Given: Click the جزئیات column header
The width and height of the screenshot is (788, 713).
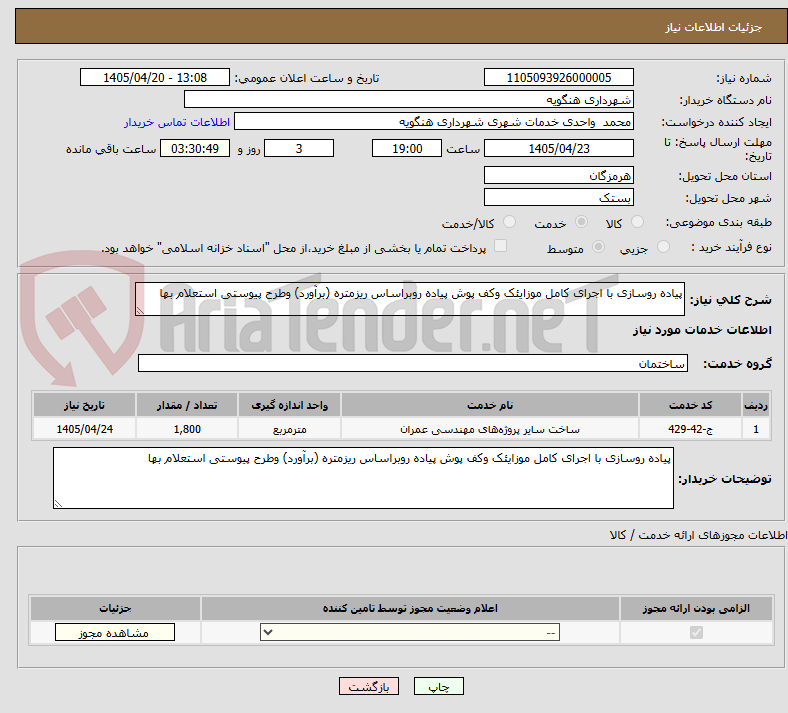Looking at the screenshot, I should click(x=115, y=608).
